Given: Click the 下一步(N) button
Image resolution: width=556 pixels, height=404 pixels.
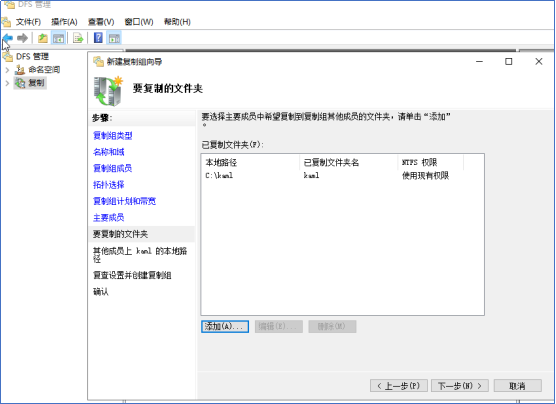Looking at the screenshot, I should click(460, 386).
